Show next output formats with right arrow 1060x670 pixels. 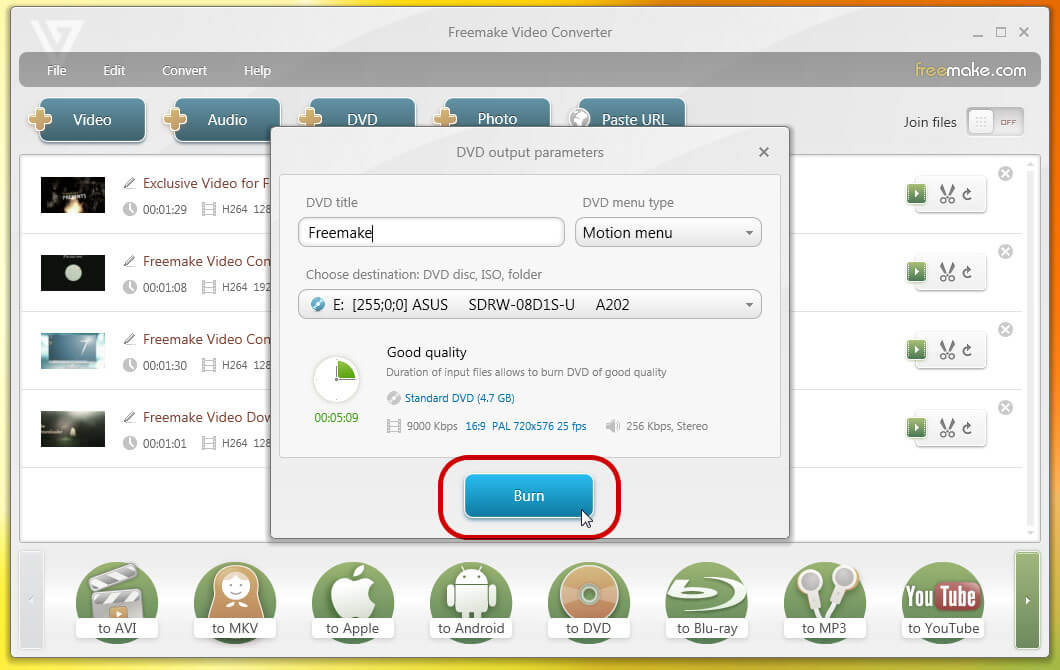[1027, 600]
